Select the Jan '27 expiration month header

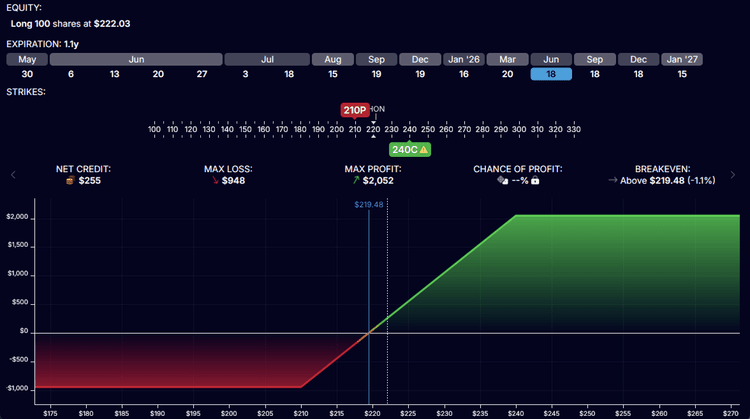(682, 59)
